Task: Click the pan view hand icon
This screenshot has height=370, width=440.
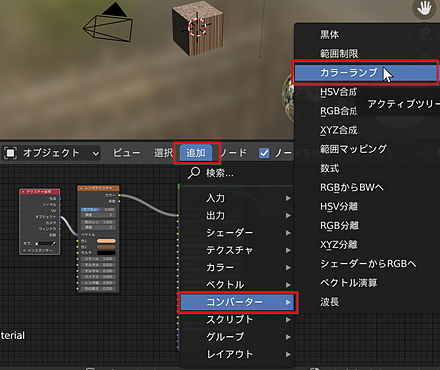Action: click(x=424, y=8)
